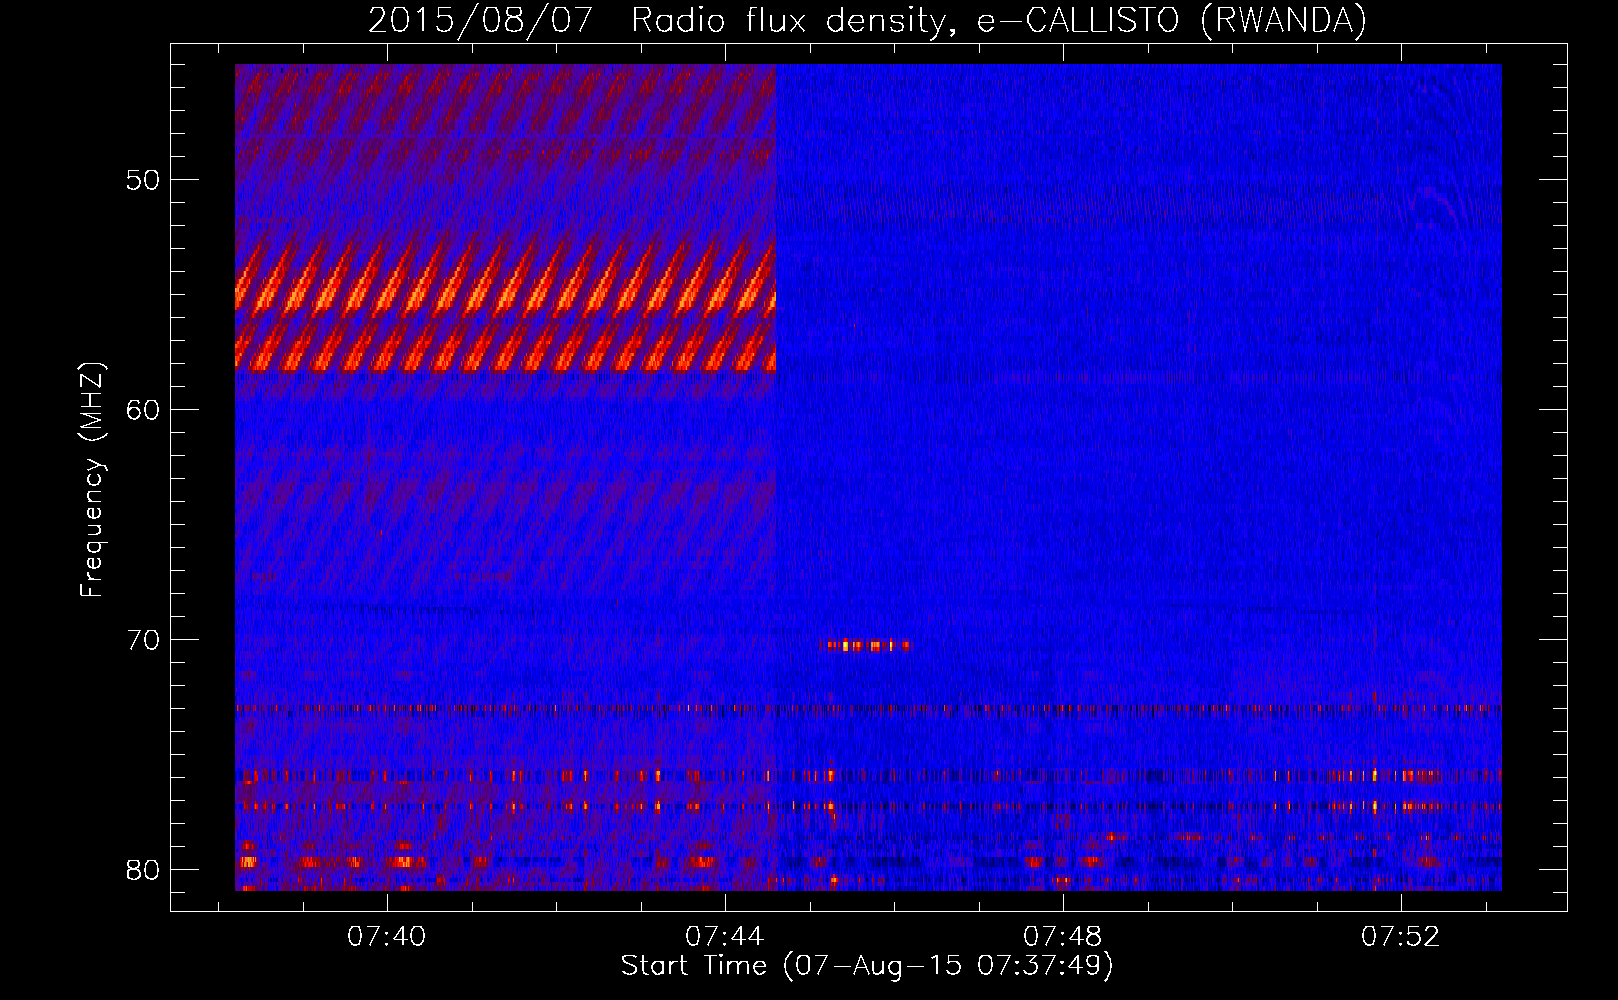
Task: Click the plot title mentioning e-CALLISTO (RWANDA)
Action: click(867, 20)
